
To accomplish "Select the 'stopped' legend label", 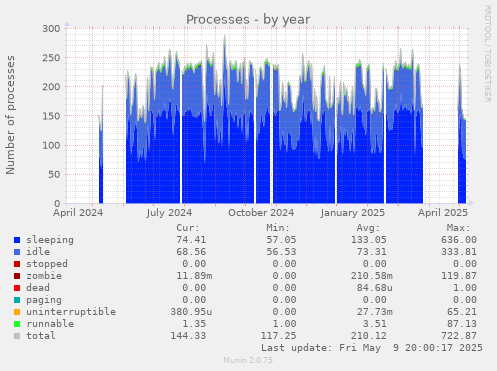I will pos(47,264).
